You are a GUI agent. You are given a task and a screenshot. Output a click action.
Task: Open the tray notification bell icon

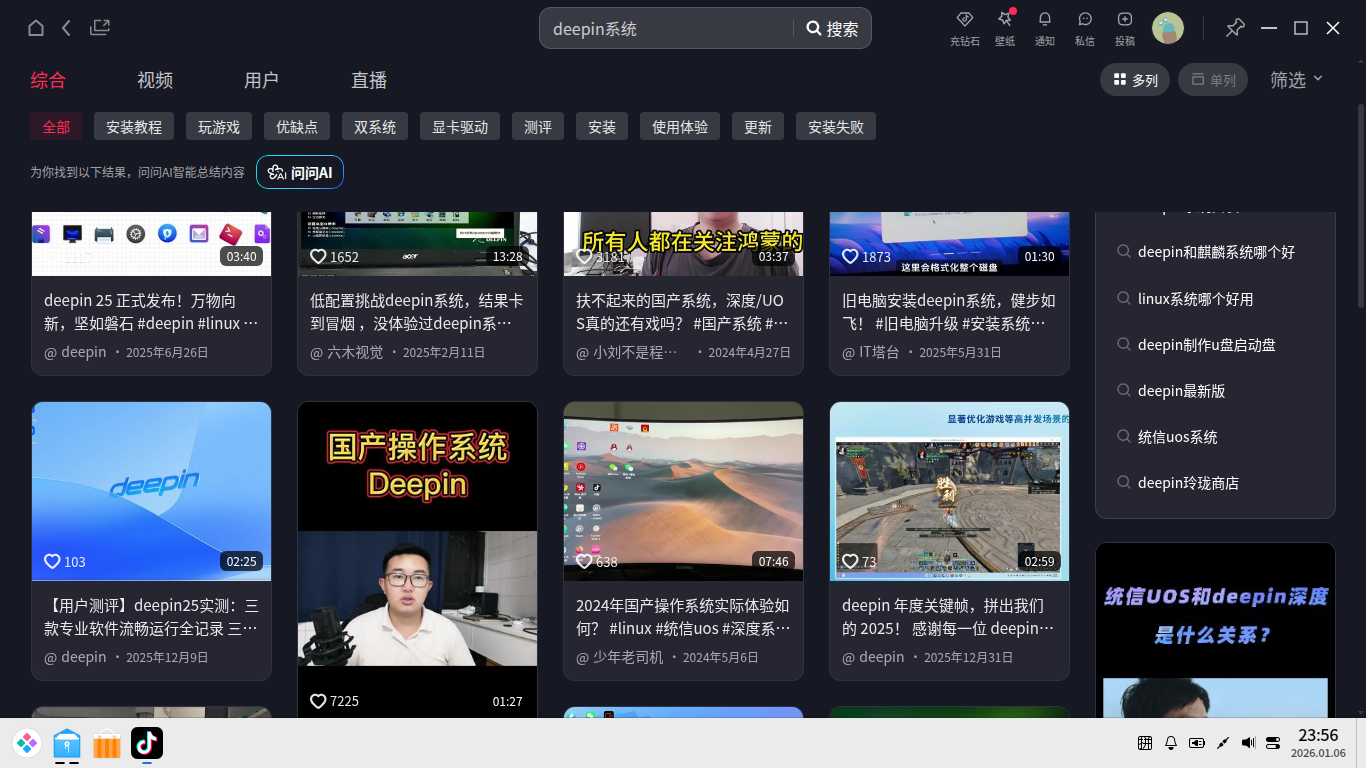(1171, 743)
